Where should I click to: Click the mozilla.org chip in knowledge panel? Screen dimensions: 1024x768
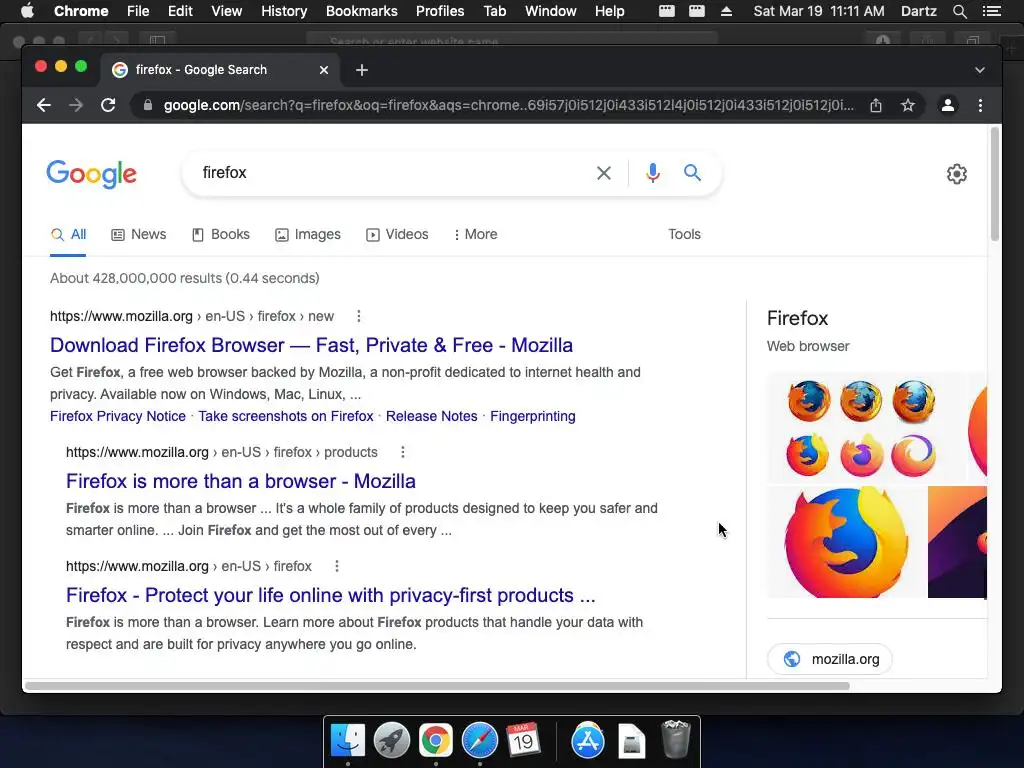tap(830, 659)
